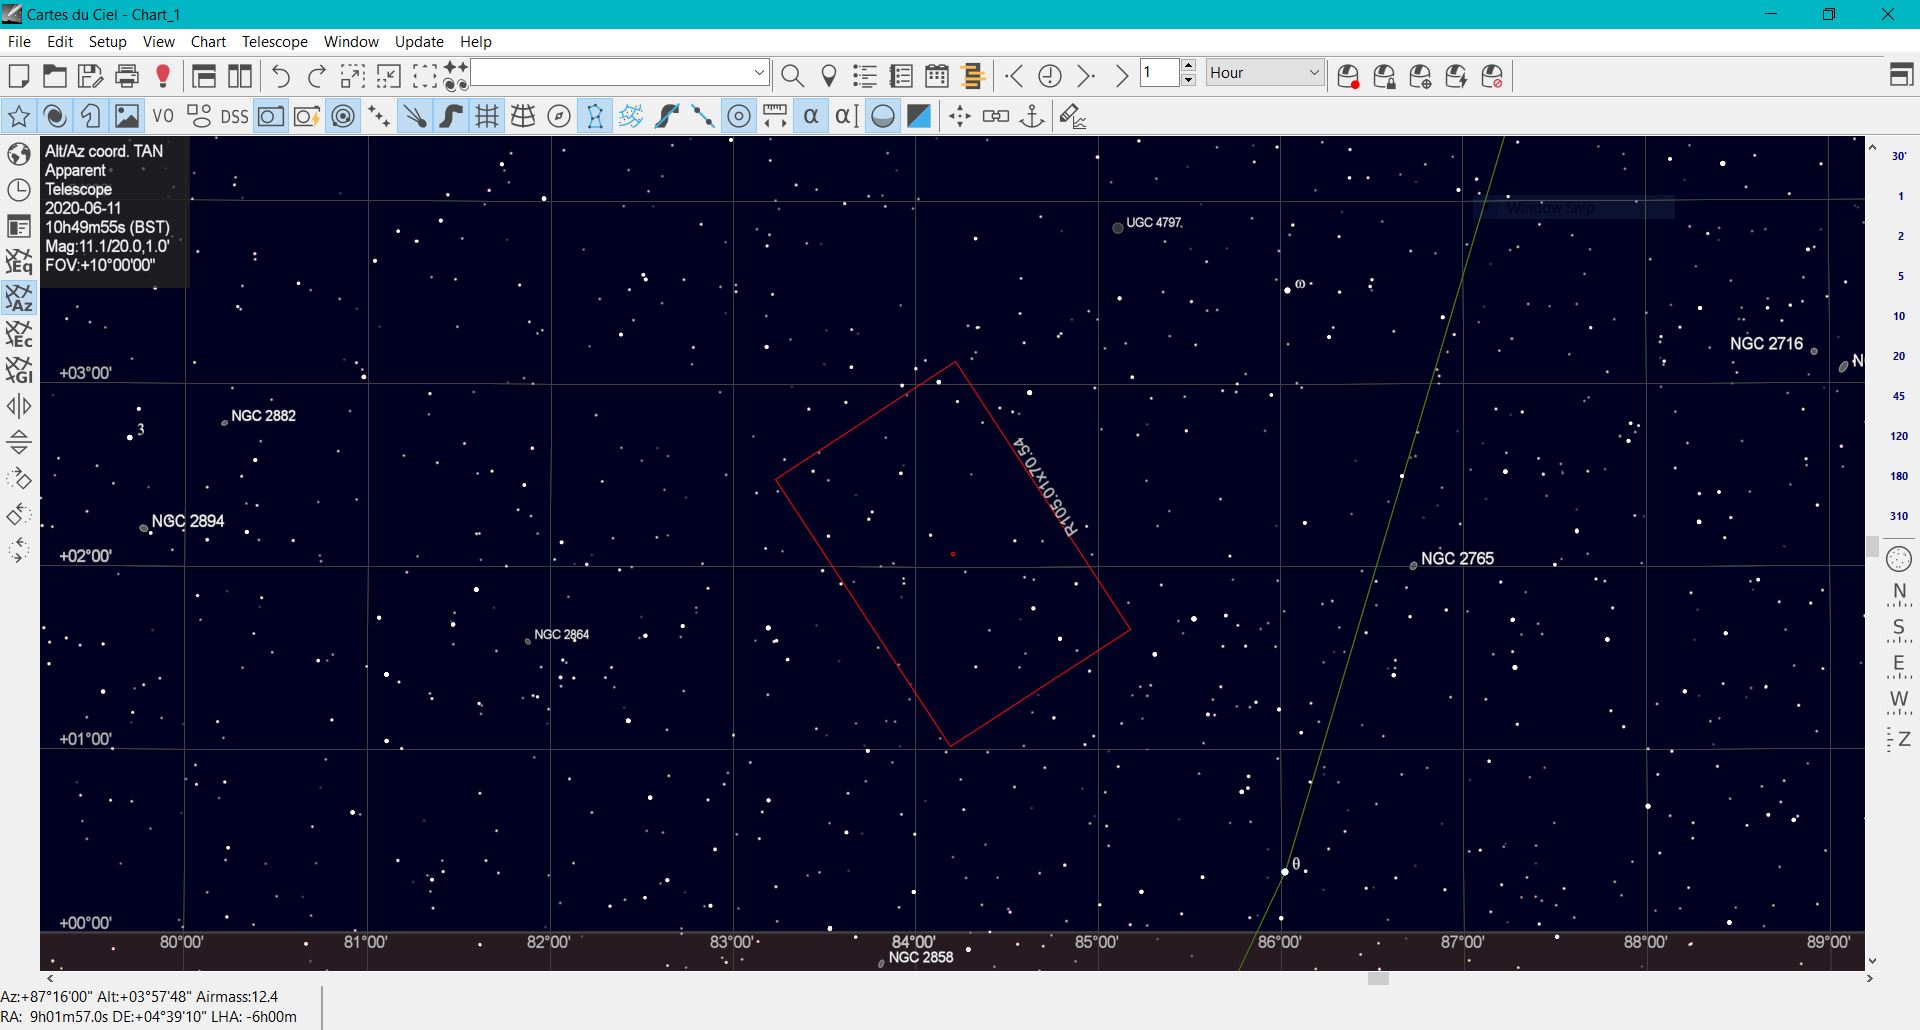The image size is (1920, 1030).
Task: Print the current chart
Action: (127, 76)
